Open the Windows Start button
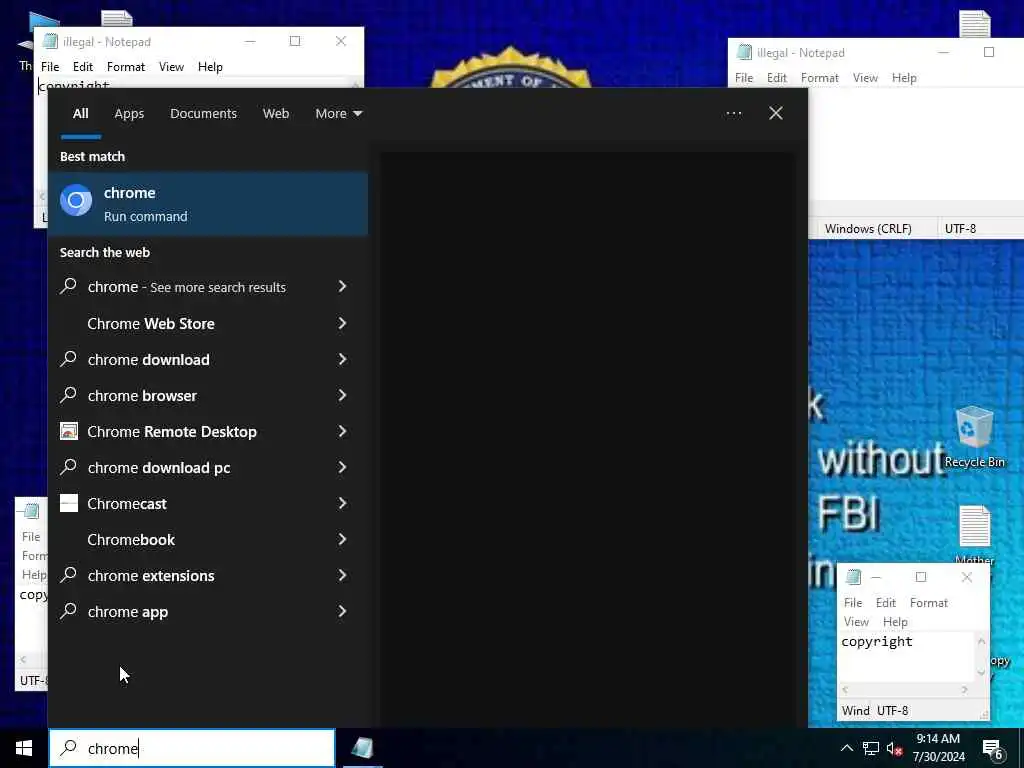Image resolution: width=1024 pixels, height=768 pixels. tap(24, 748)
